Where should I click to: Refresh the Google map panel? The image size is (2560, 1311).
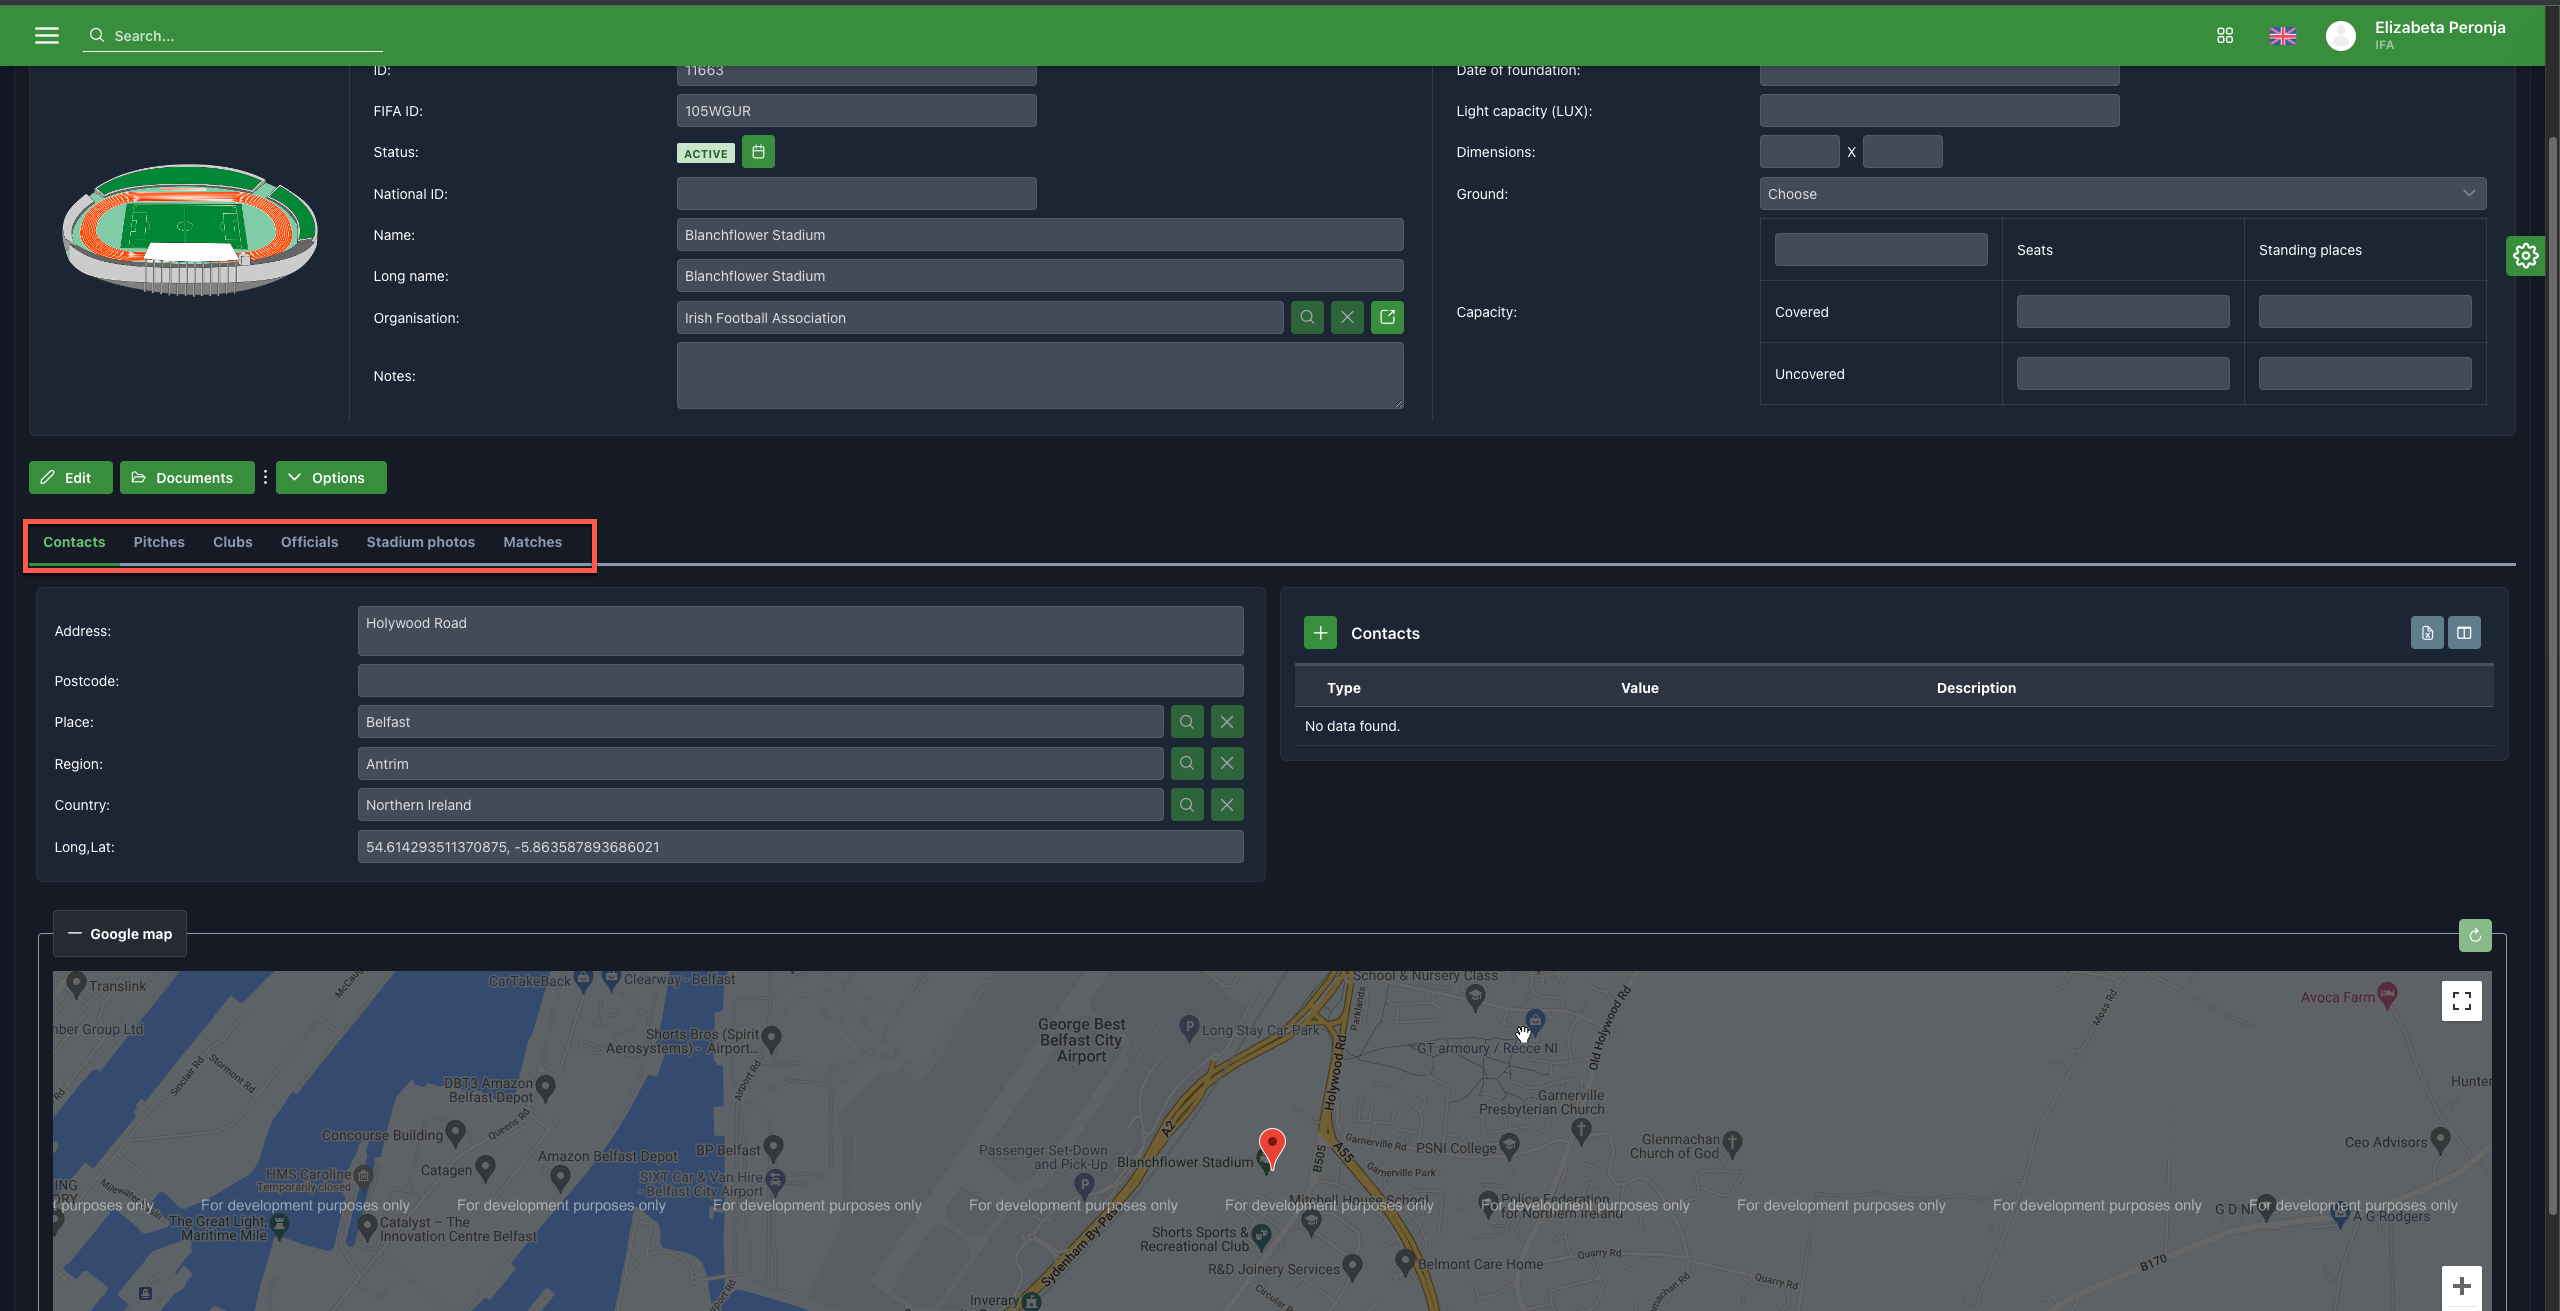click(x=2474, y=936)
